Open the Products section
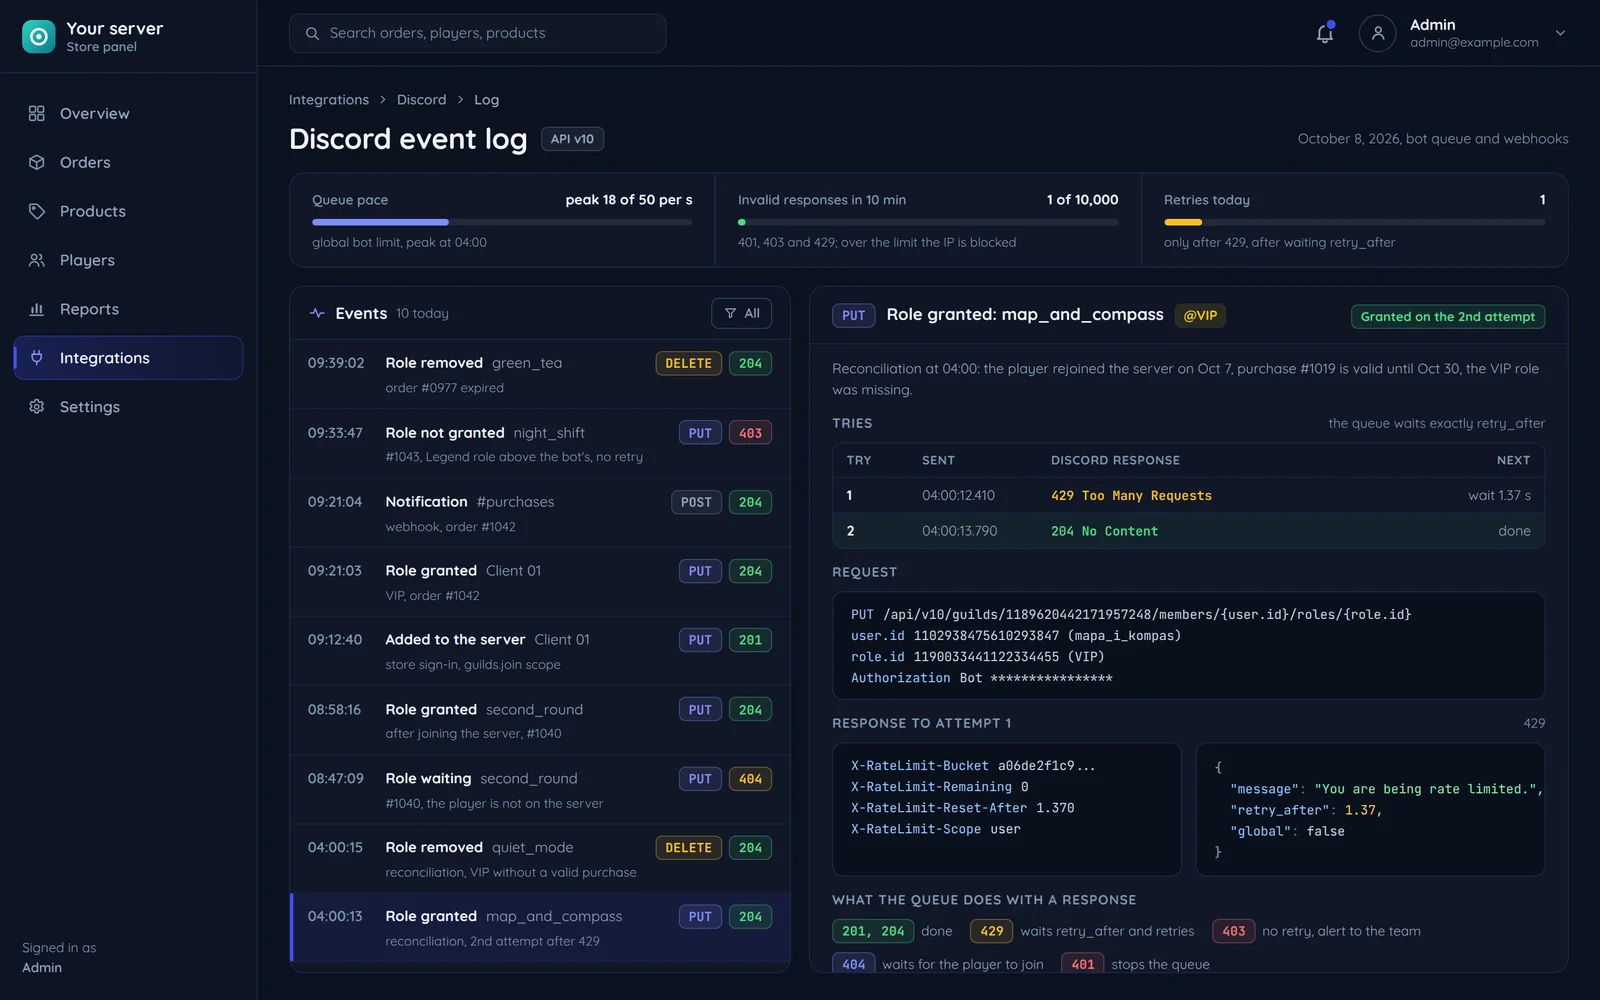The height and width of the screenshot is (1000, 1600). coord(128,212)
